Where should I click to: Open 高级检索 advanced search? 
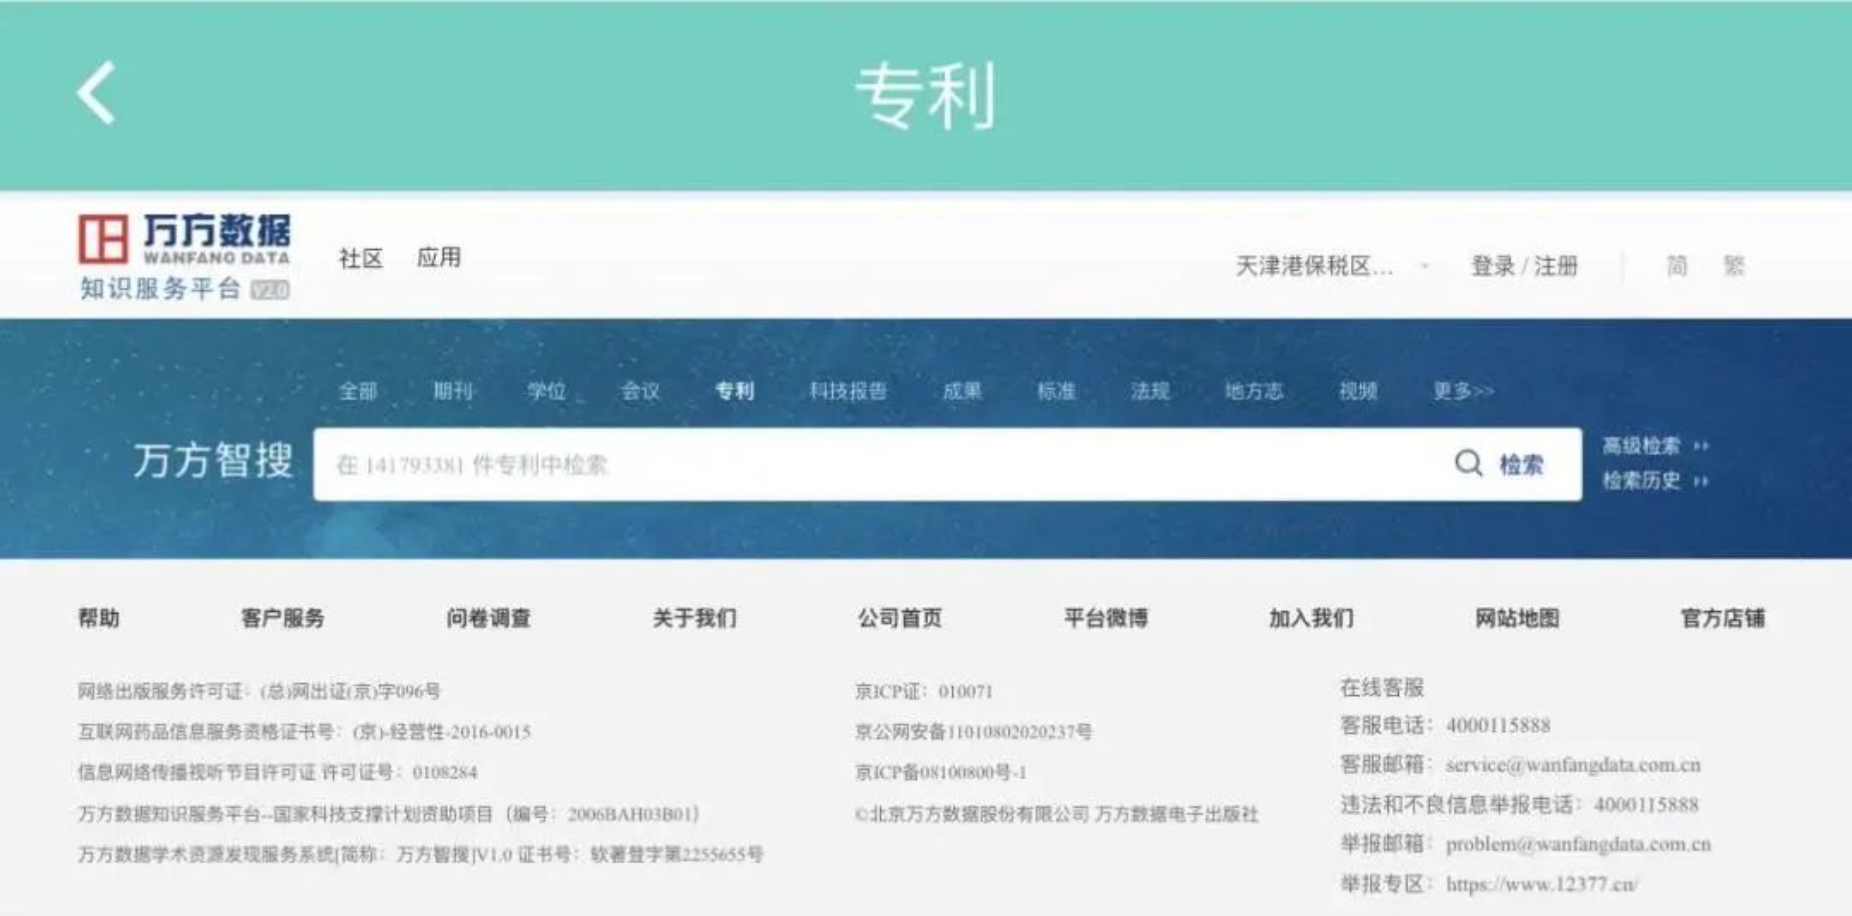[x=1655, y=446]
